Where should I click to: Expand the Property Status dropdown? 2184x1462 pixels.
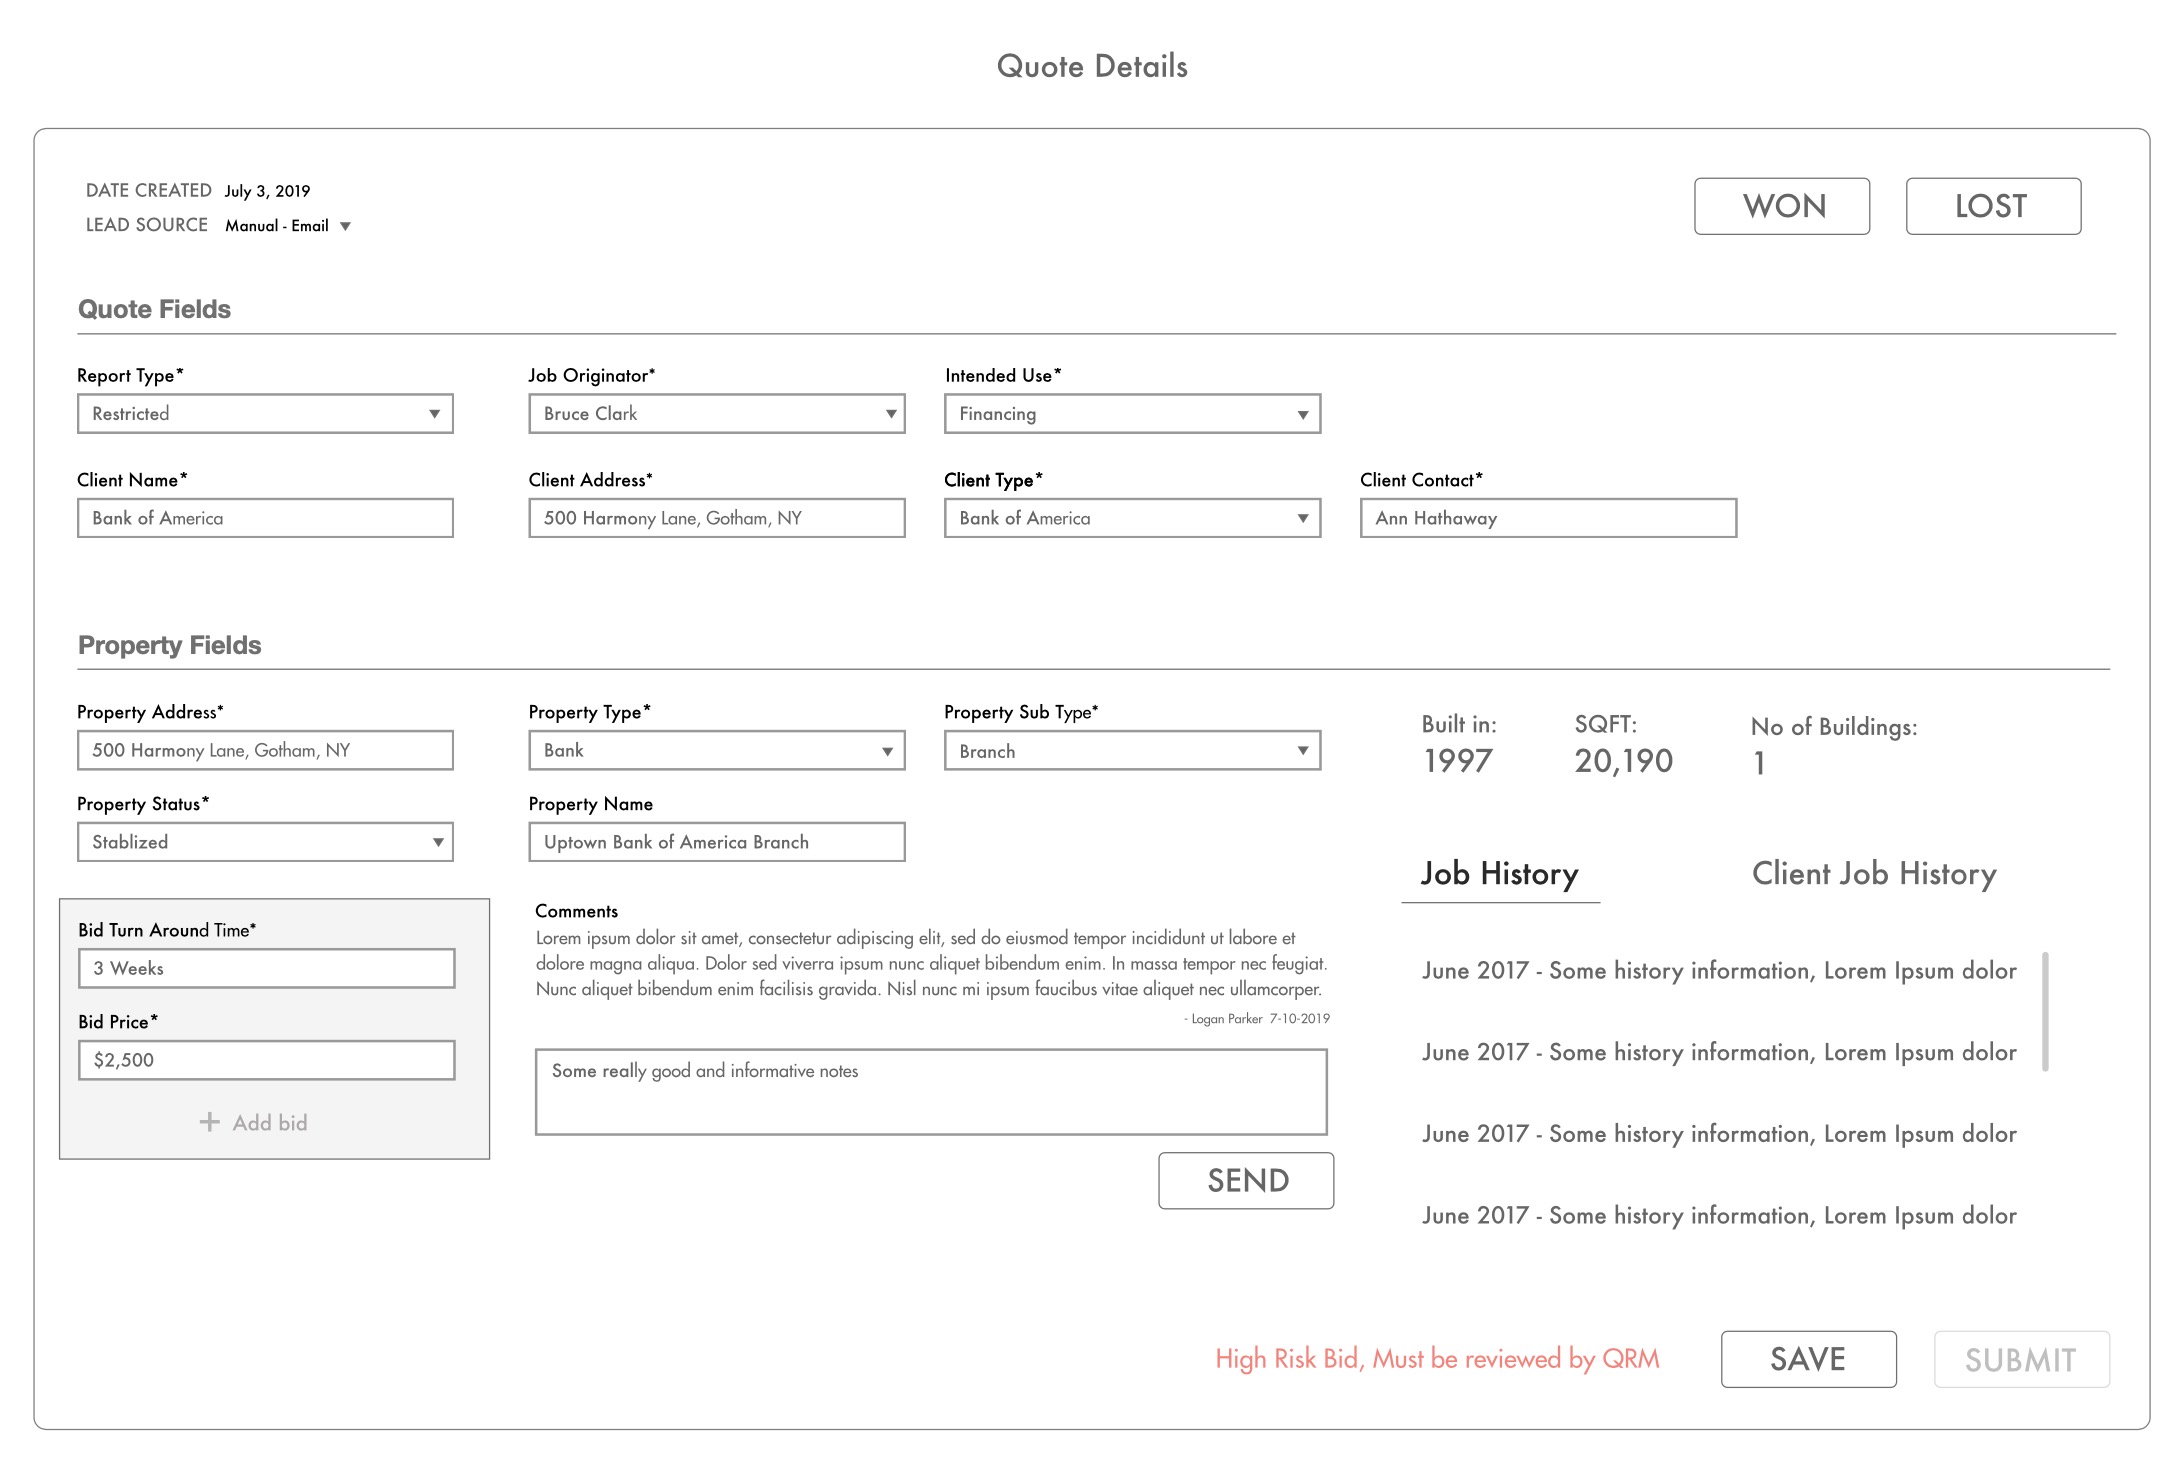point(437,842)
